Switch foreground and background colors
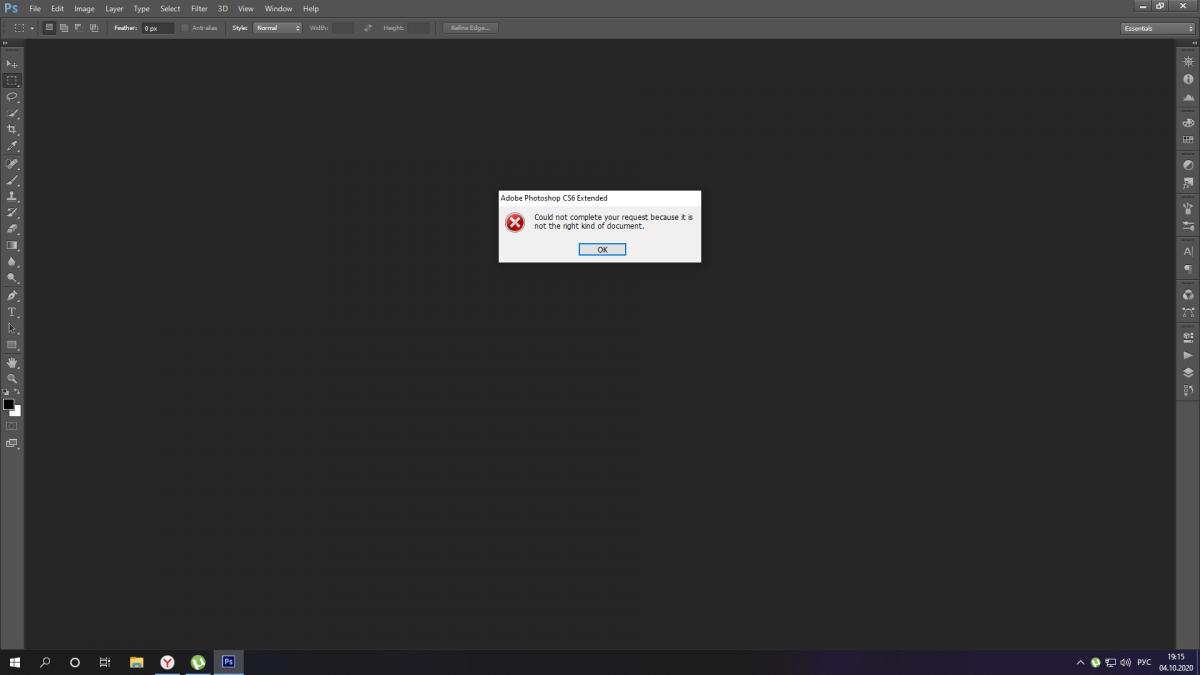This screenshot has width=1200, height=675. [x=17, y=392]
